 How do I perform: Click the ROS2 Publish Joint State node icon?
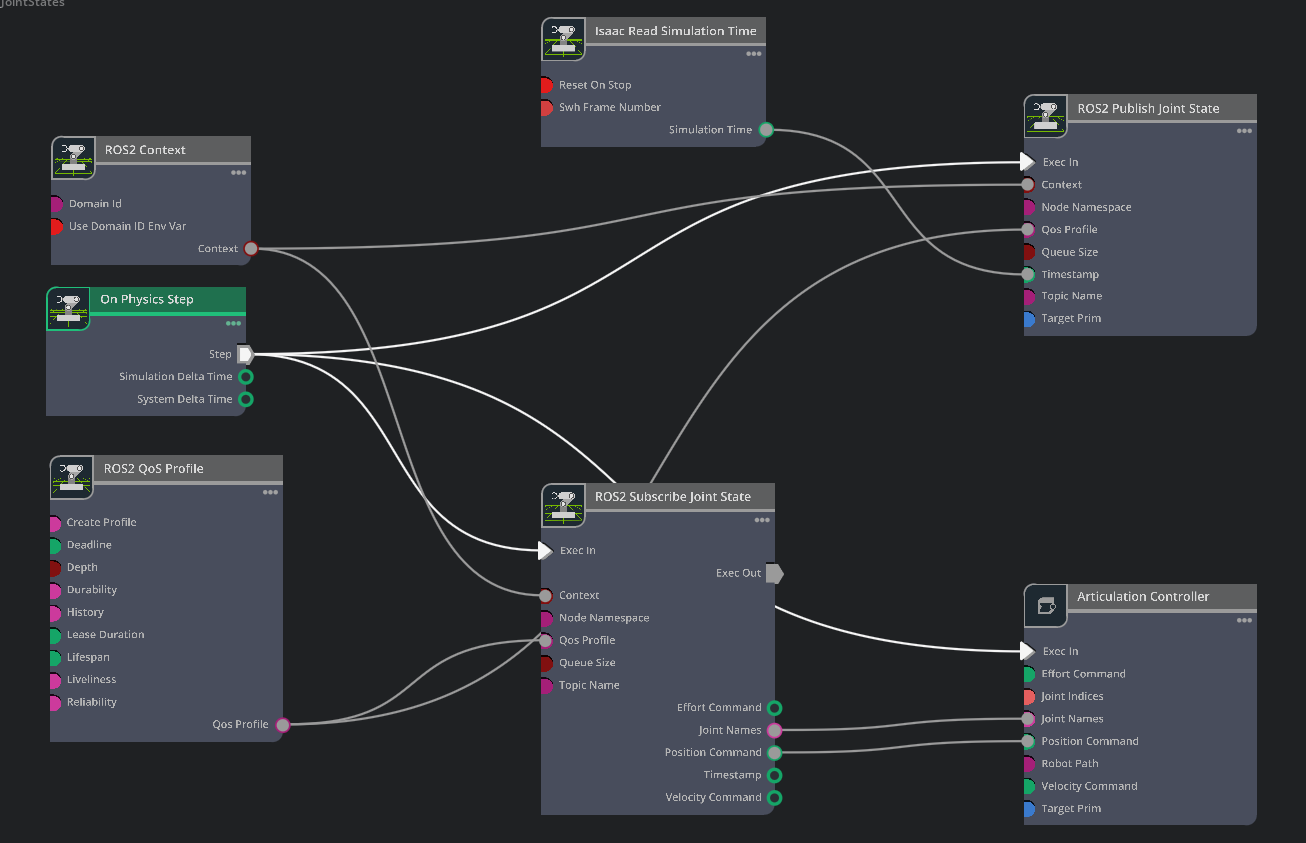(1046, 116)
